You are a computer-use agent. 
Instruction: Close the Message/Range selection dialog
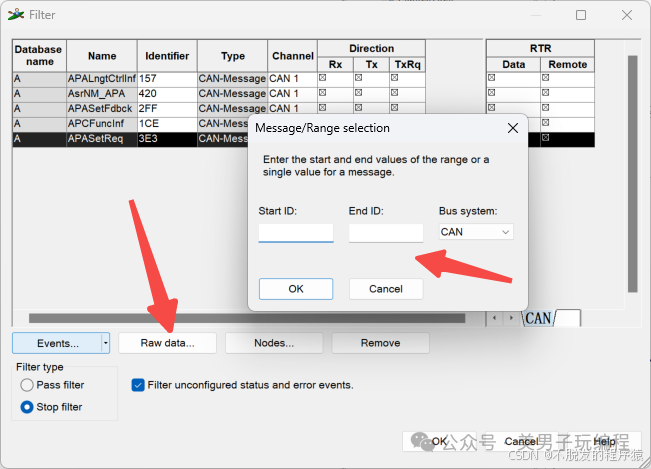pyautogui.click(x=513, y=128)
